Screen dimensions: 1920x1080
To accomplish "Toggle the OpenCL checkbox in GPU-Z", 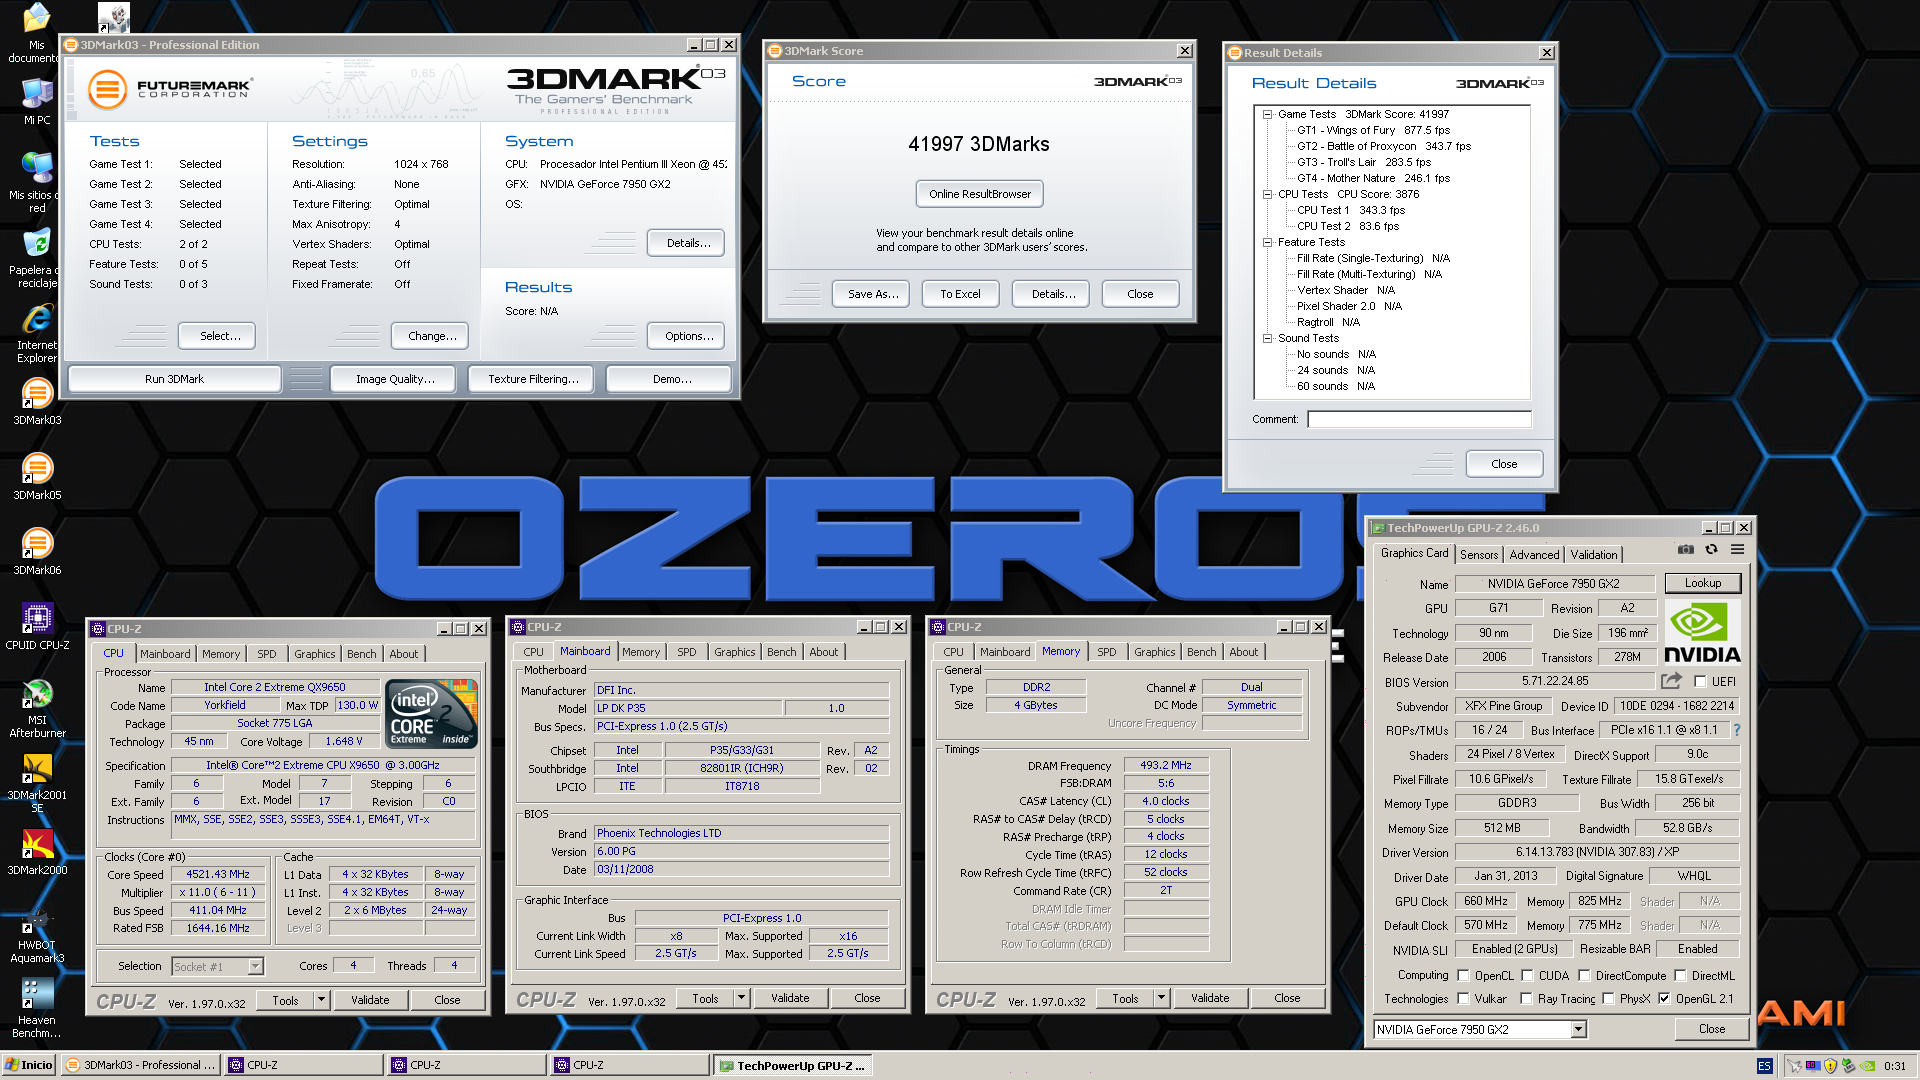I will click(x=1463, y=976).
